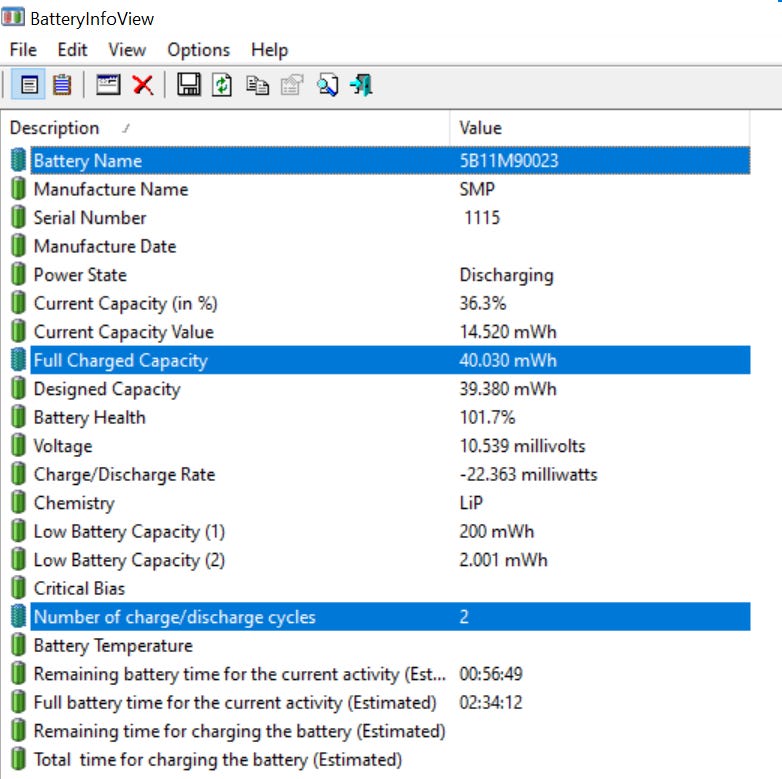Open the Find magnifier icon
The height and width of the screenshot is (779, 782).
(x=328, y=85)
